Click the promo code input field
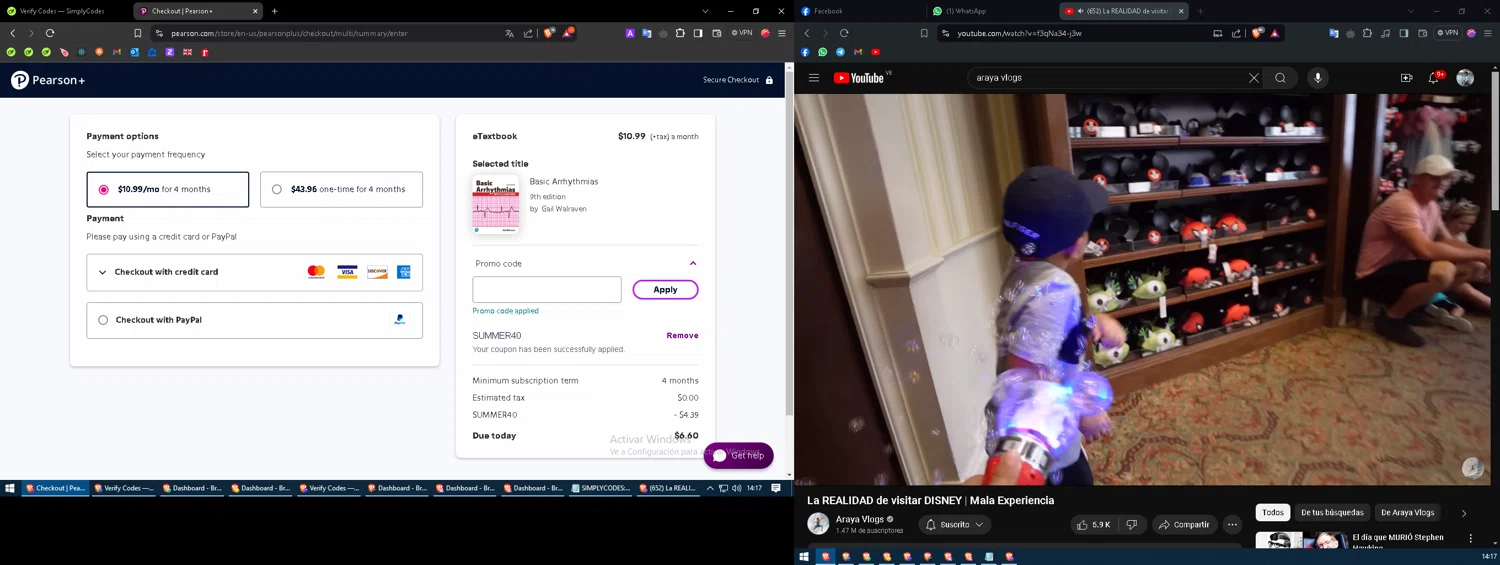The width and height of the screenshot is (1500, 565). click(547, 290)
